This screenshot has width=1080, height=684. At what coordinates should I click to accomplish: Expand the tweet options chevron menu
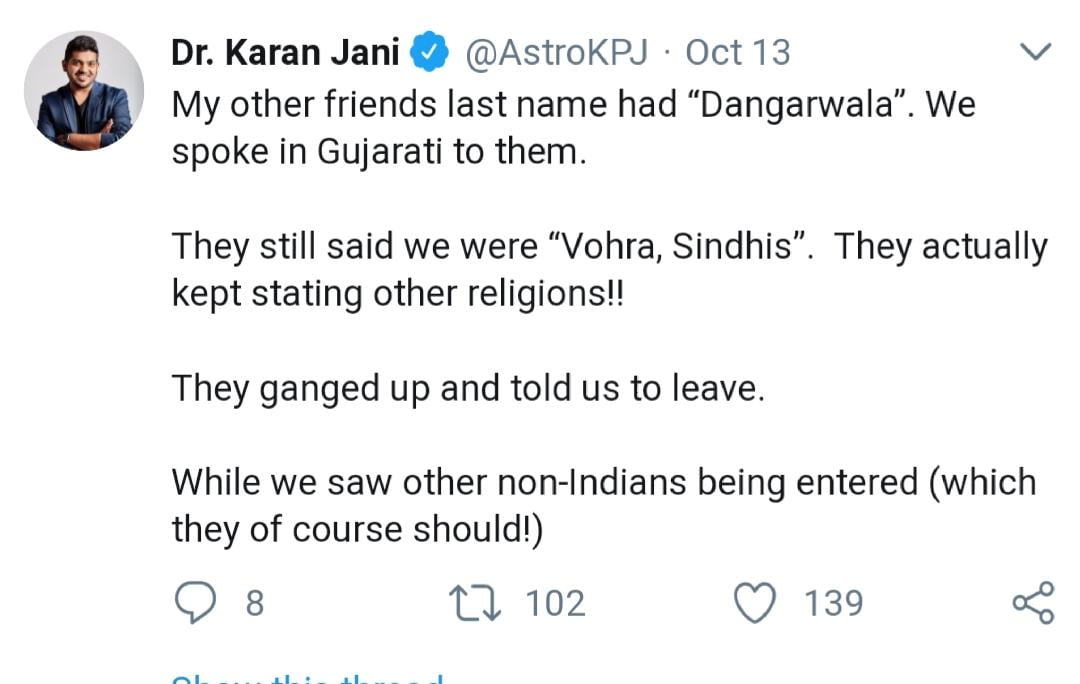pos(1035,51)
